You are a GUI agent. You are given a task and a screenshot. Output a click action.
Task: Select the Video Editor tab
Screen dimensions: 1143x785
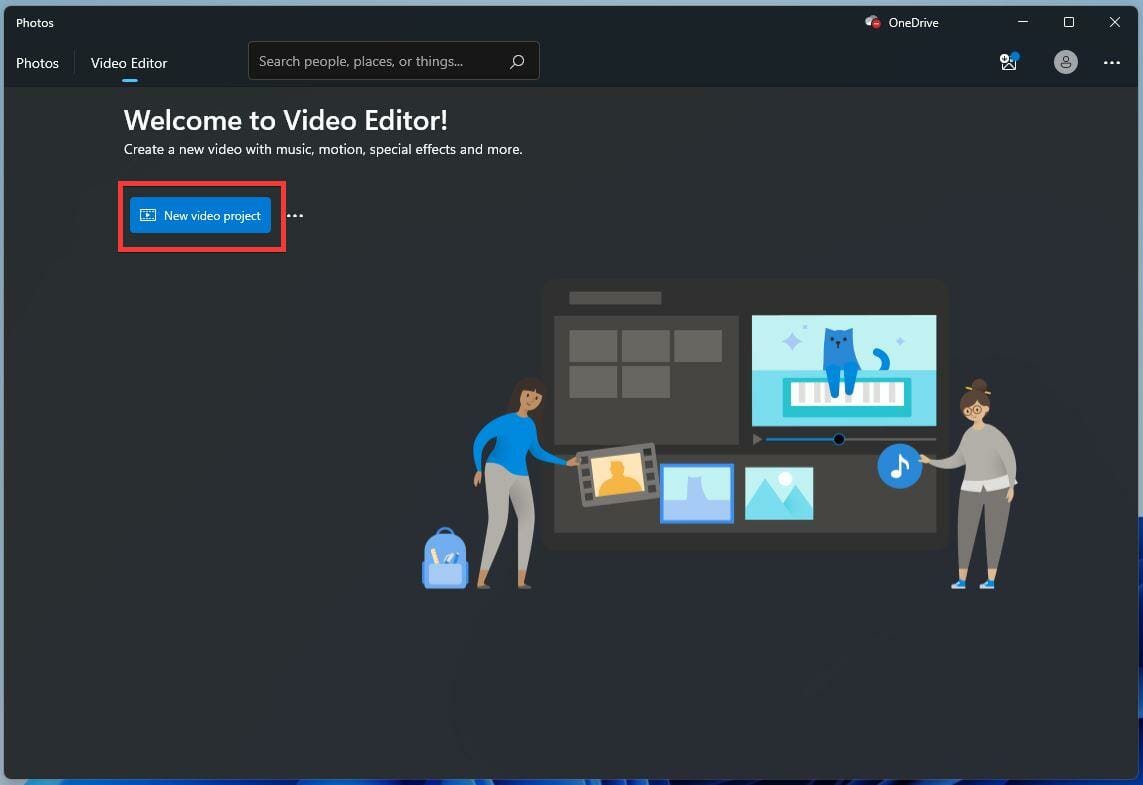click(128, 63)
